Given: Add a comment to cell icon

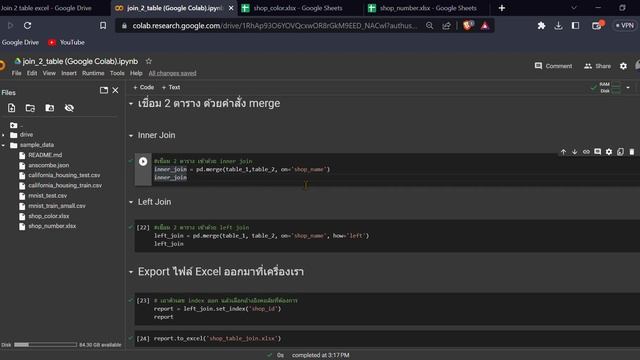Looking at the screenshot, I should point(598,152).
